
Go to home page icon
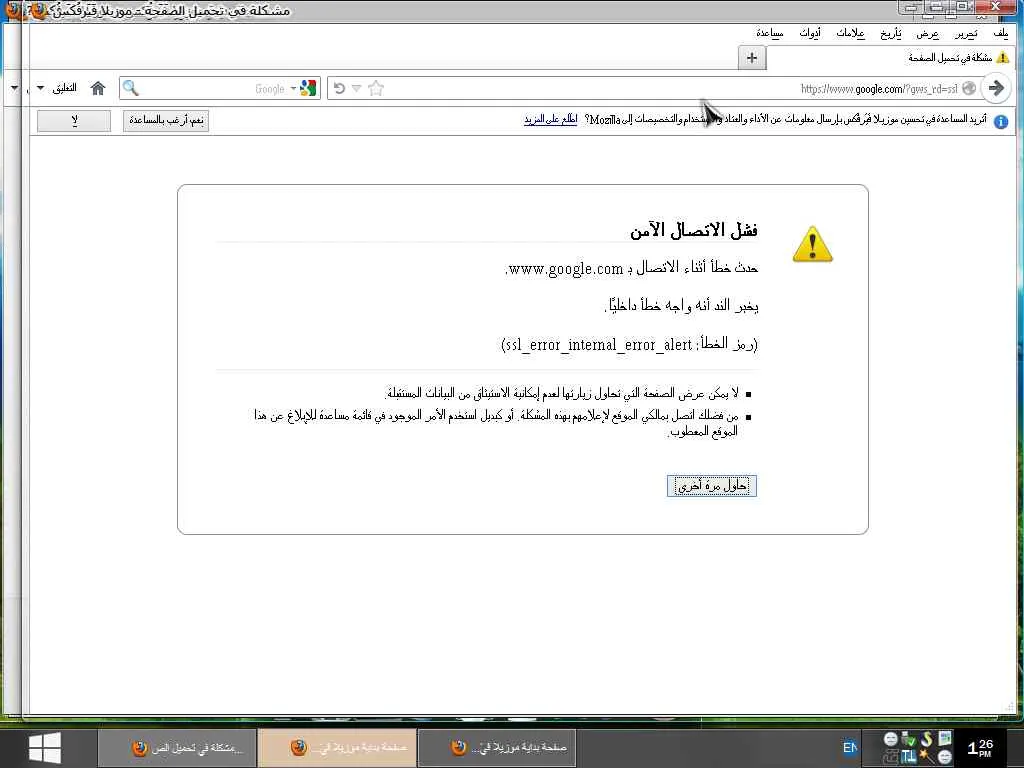pyautogui.click(x=98, y=88)
